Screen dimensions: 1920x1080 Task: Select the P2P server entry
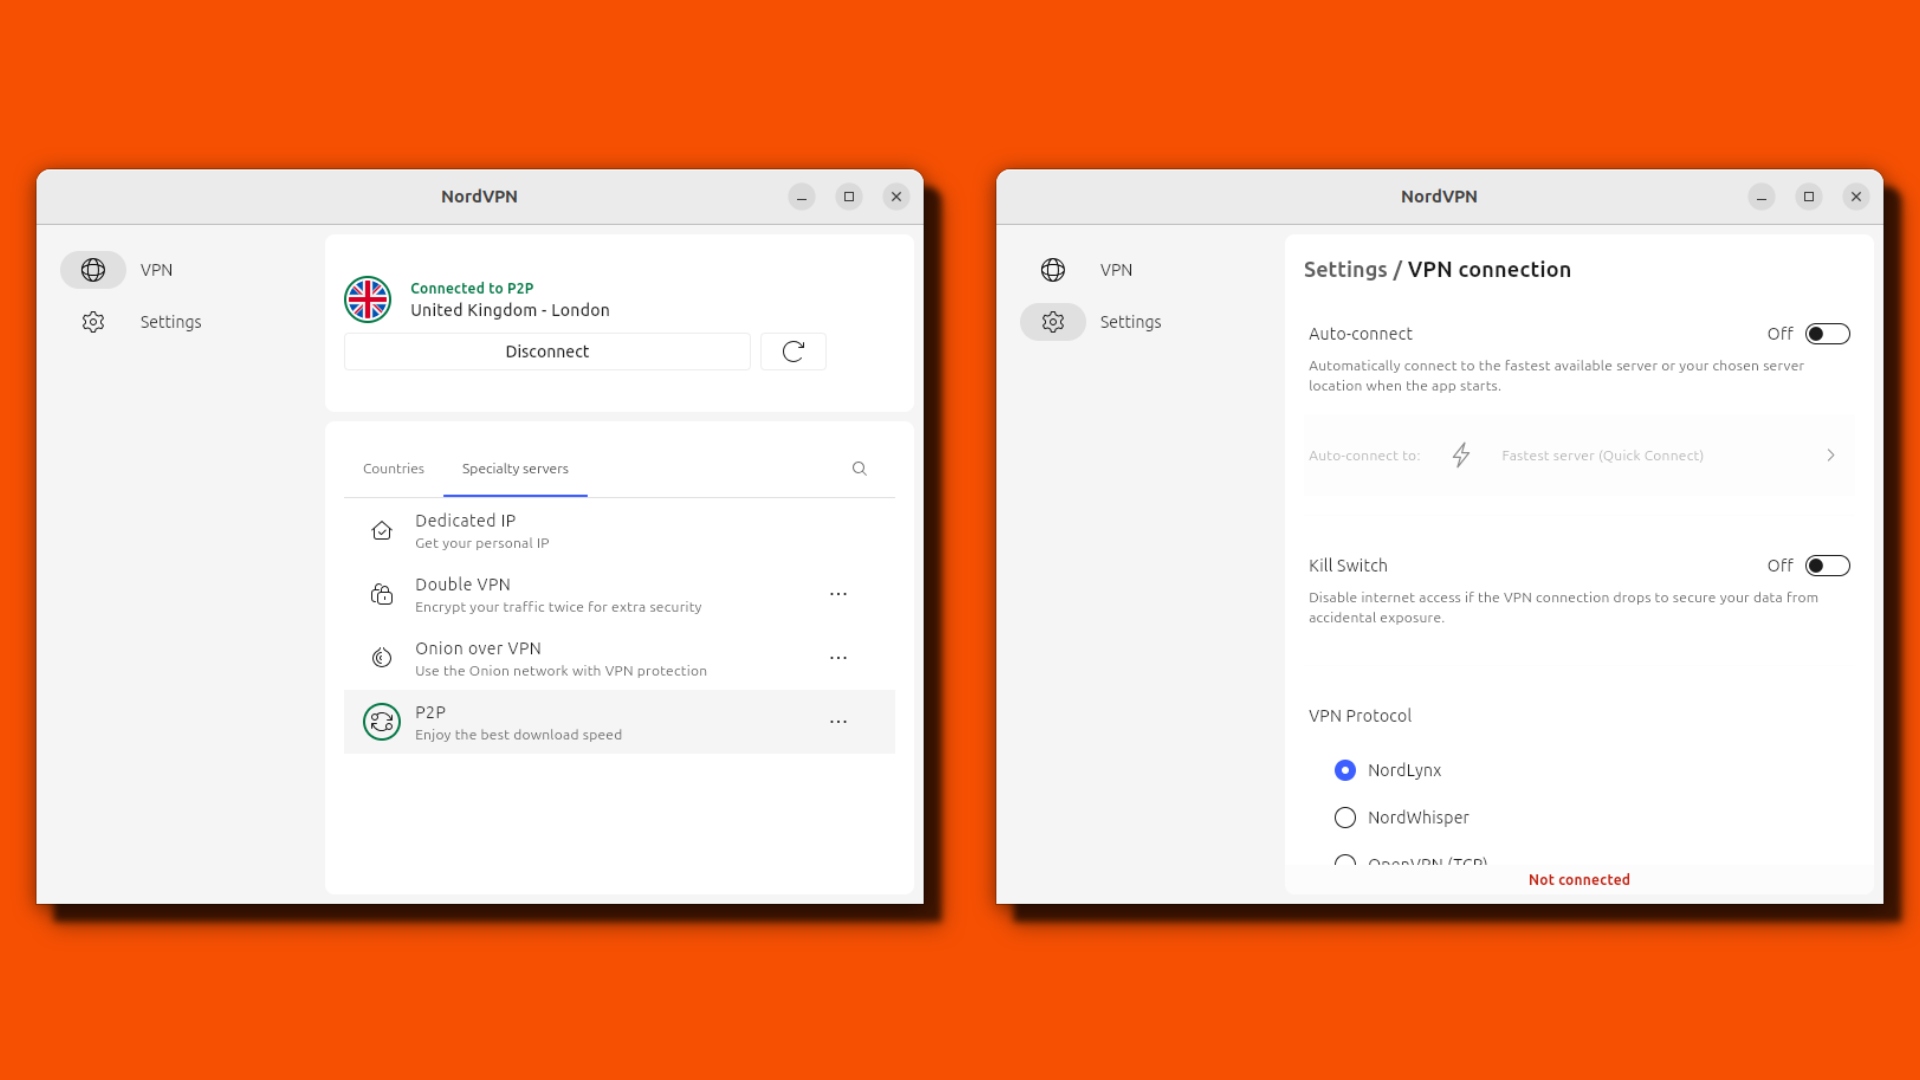click(x=619, y=721)
